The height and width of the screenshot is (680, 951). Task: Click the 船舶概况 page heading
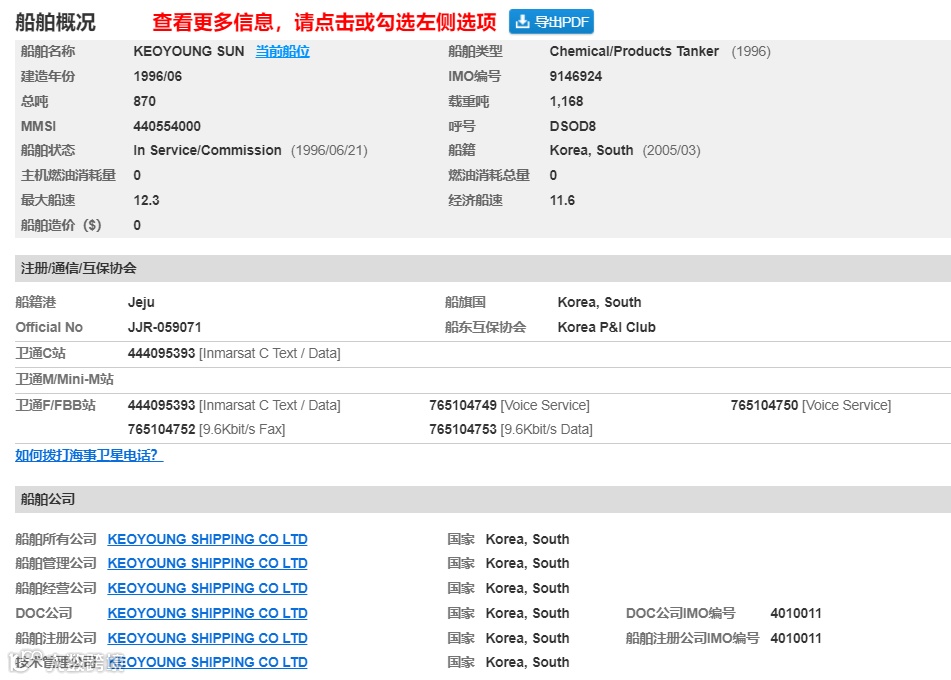coord(55,22)
